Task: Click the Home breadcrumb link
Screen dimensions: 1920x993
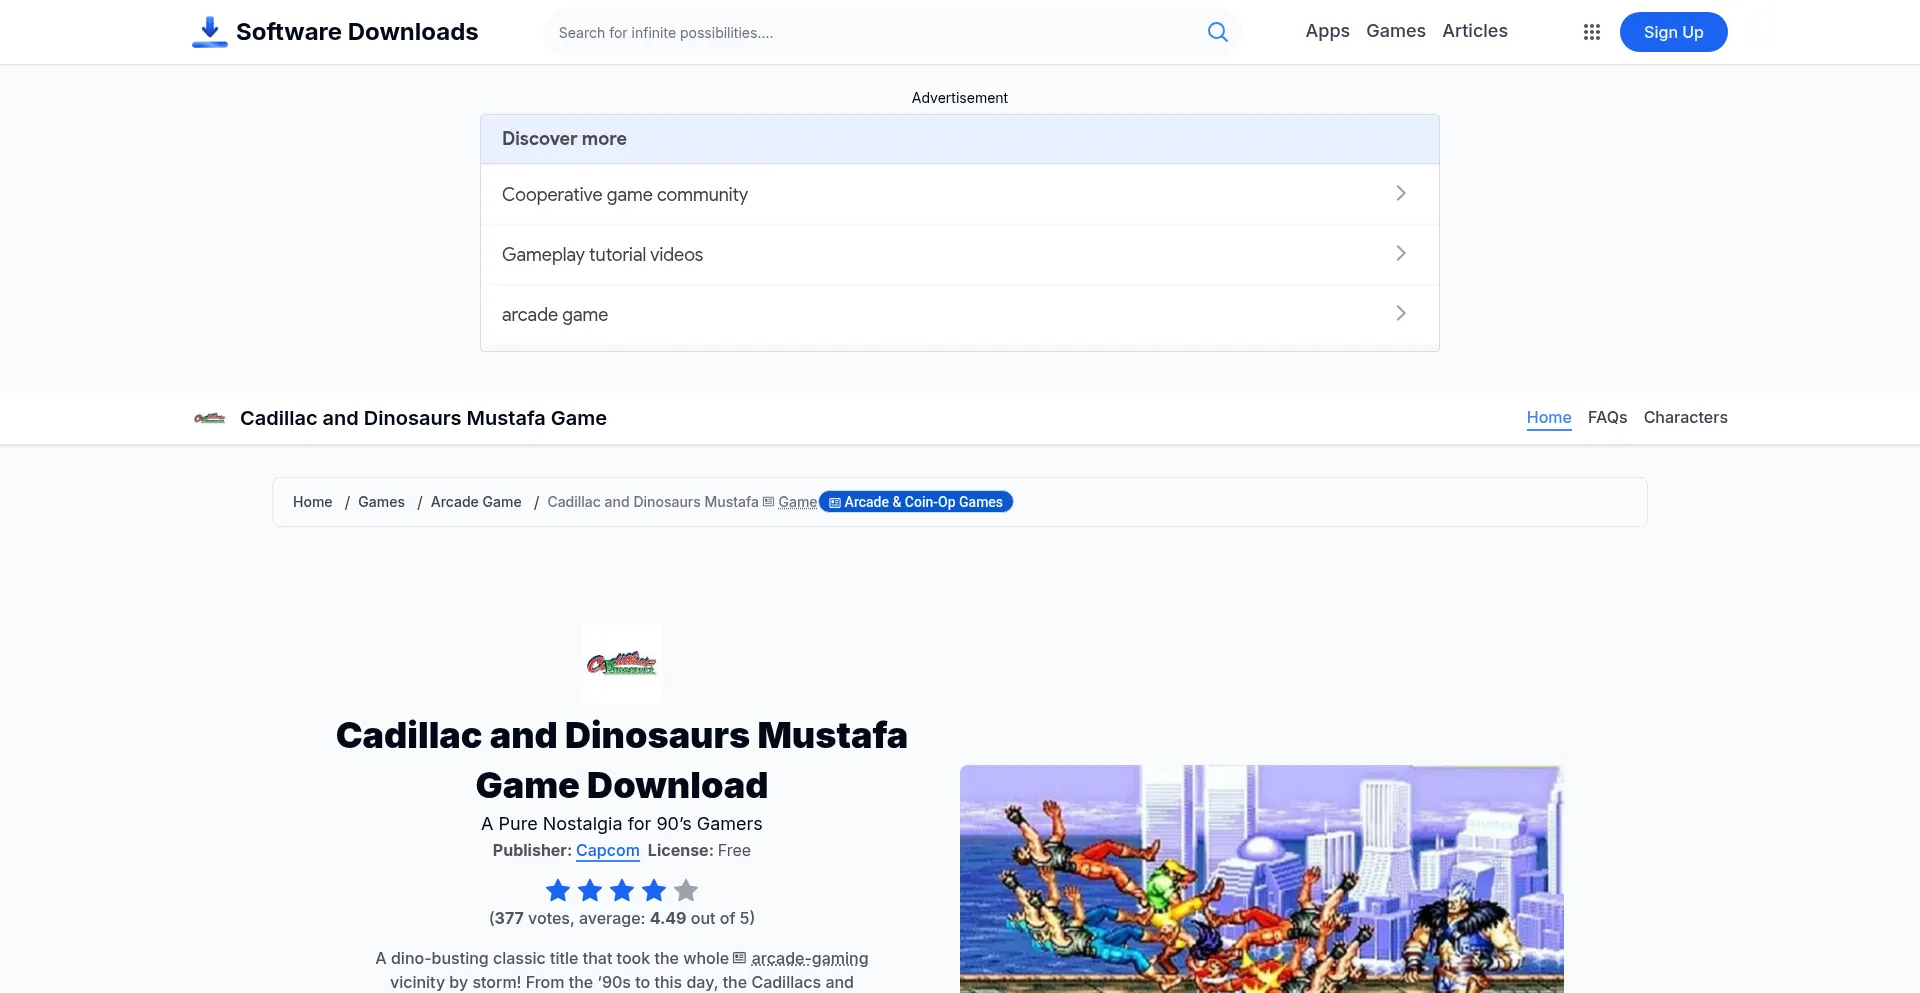Action: (312, 502)
